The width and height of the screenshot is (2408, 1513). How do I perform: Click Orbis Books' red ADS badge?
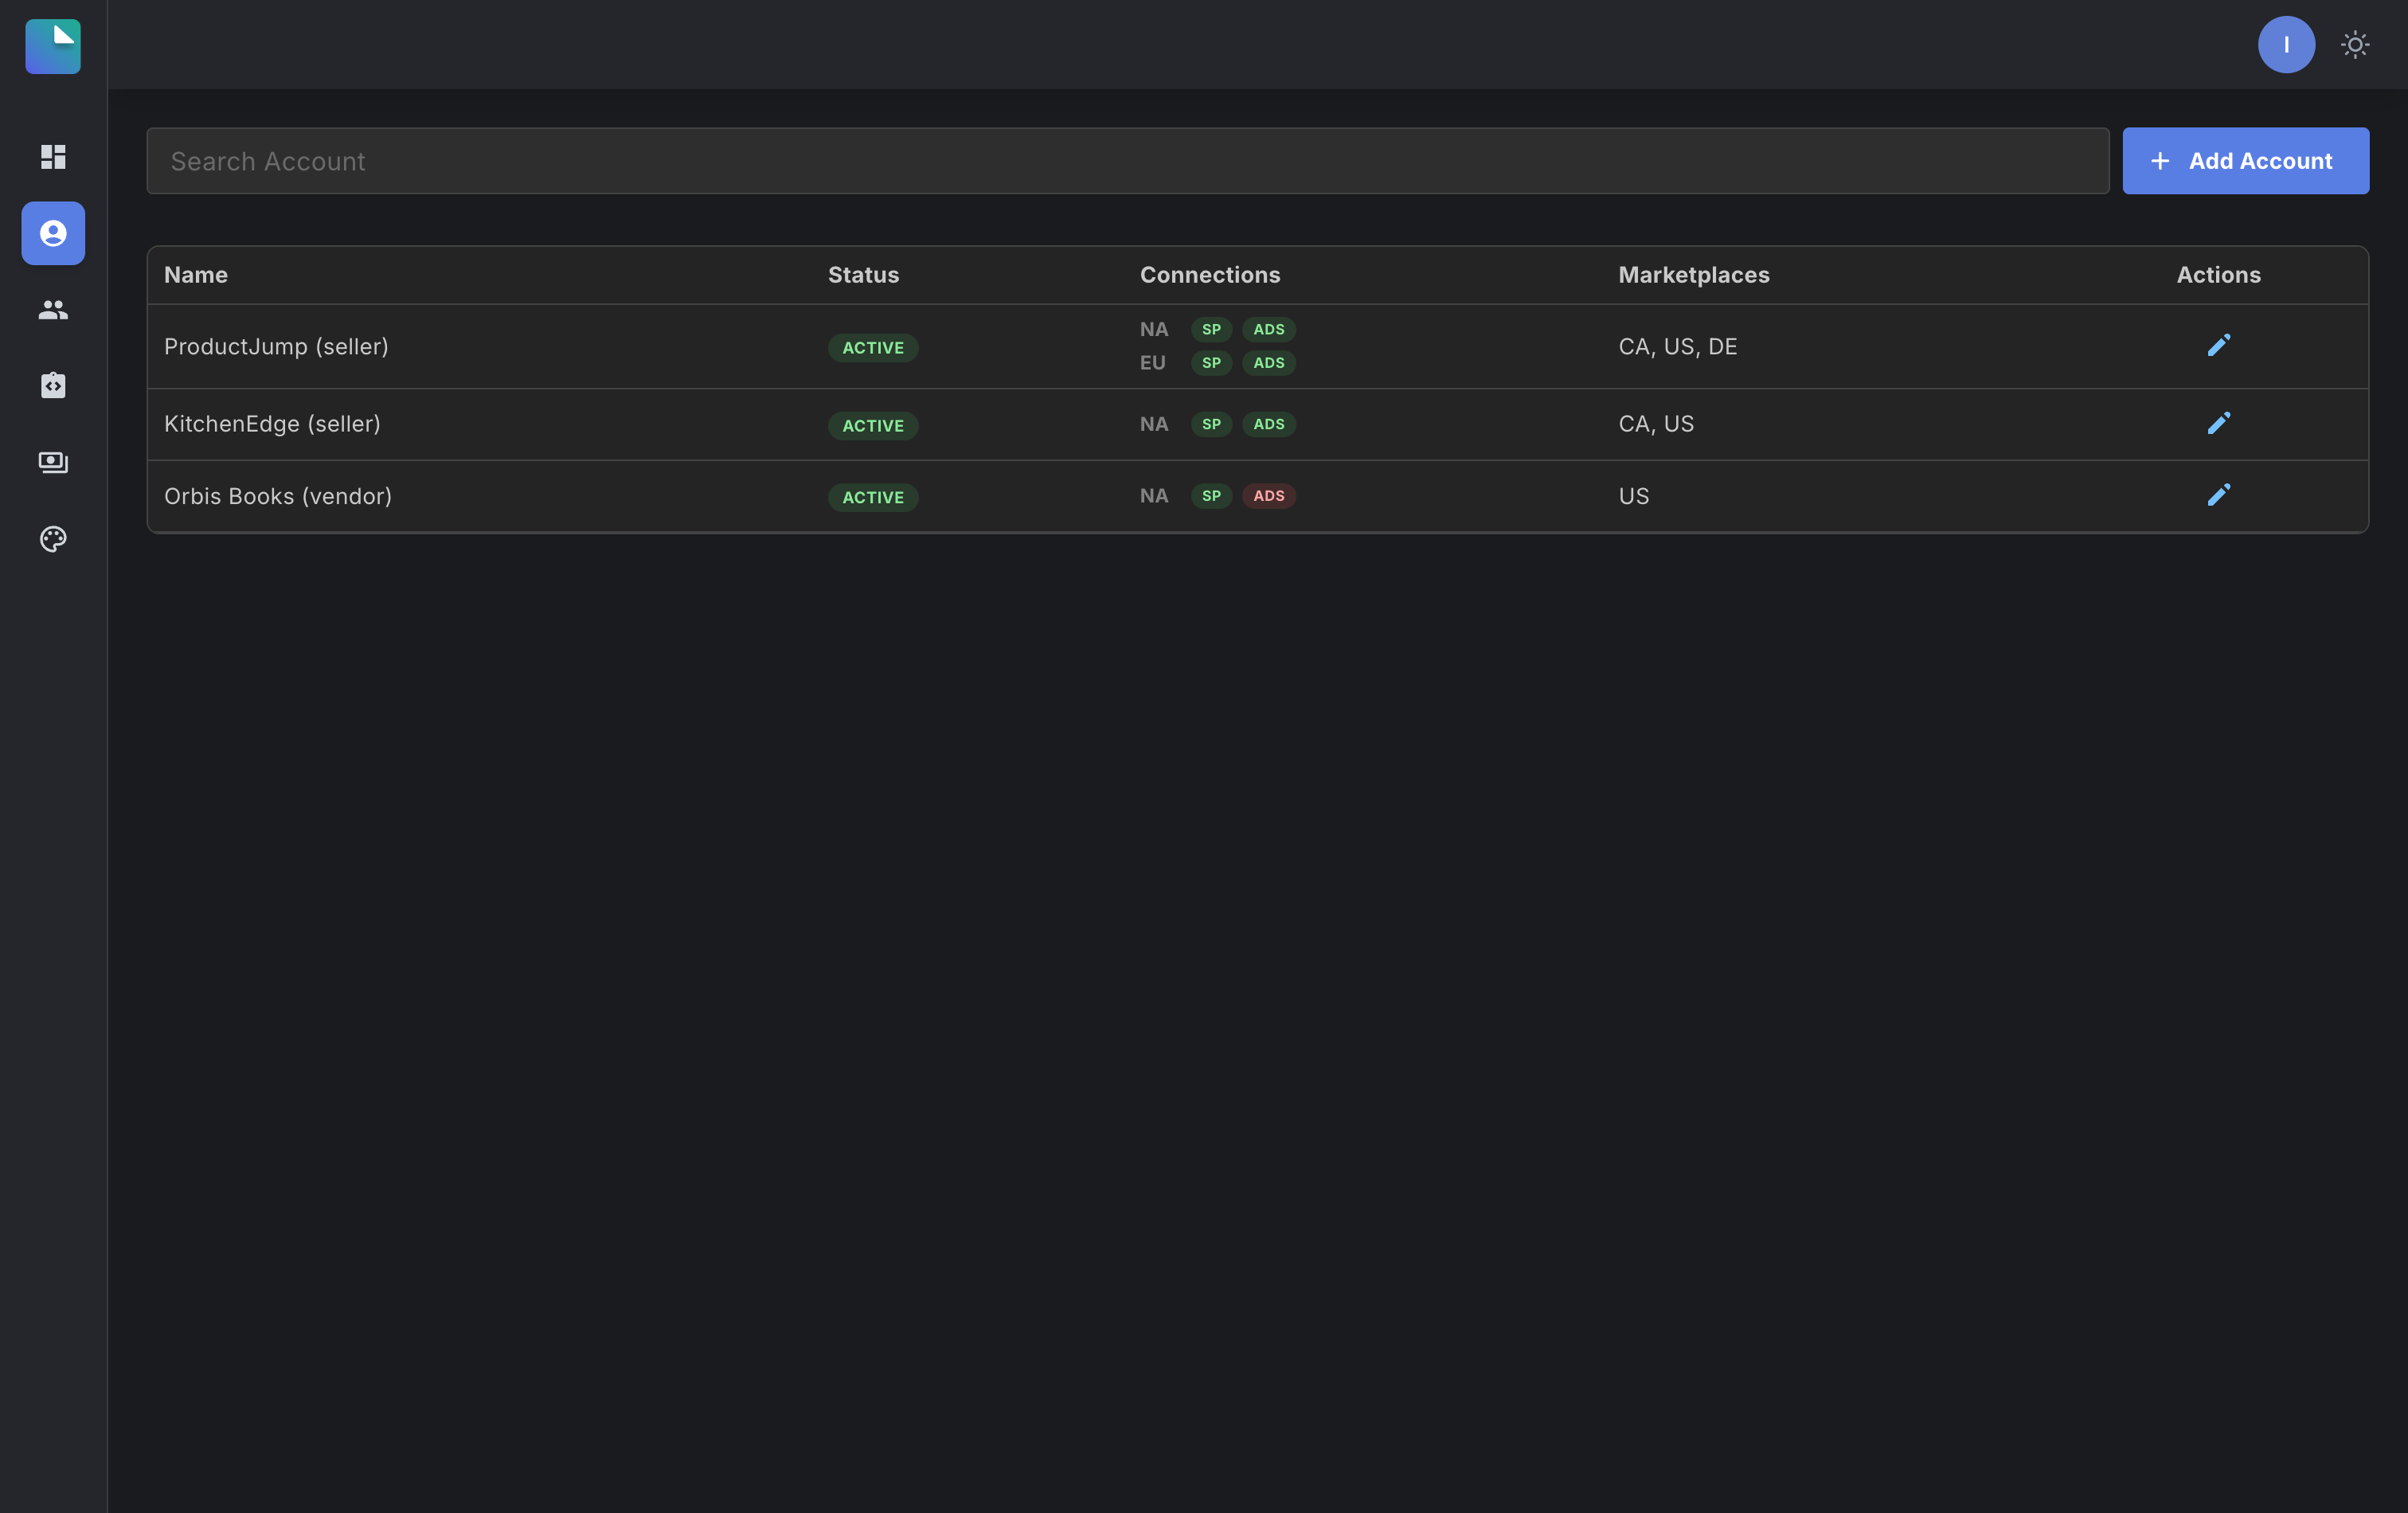pos(1268,496)
